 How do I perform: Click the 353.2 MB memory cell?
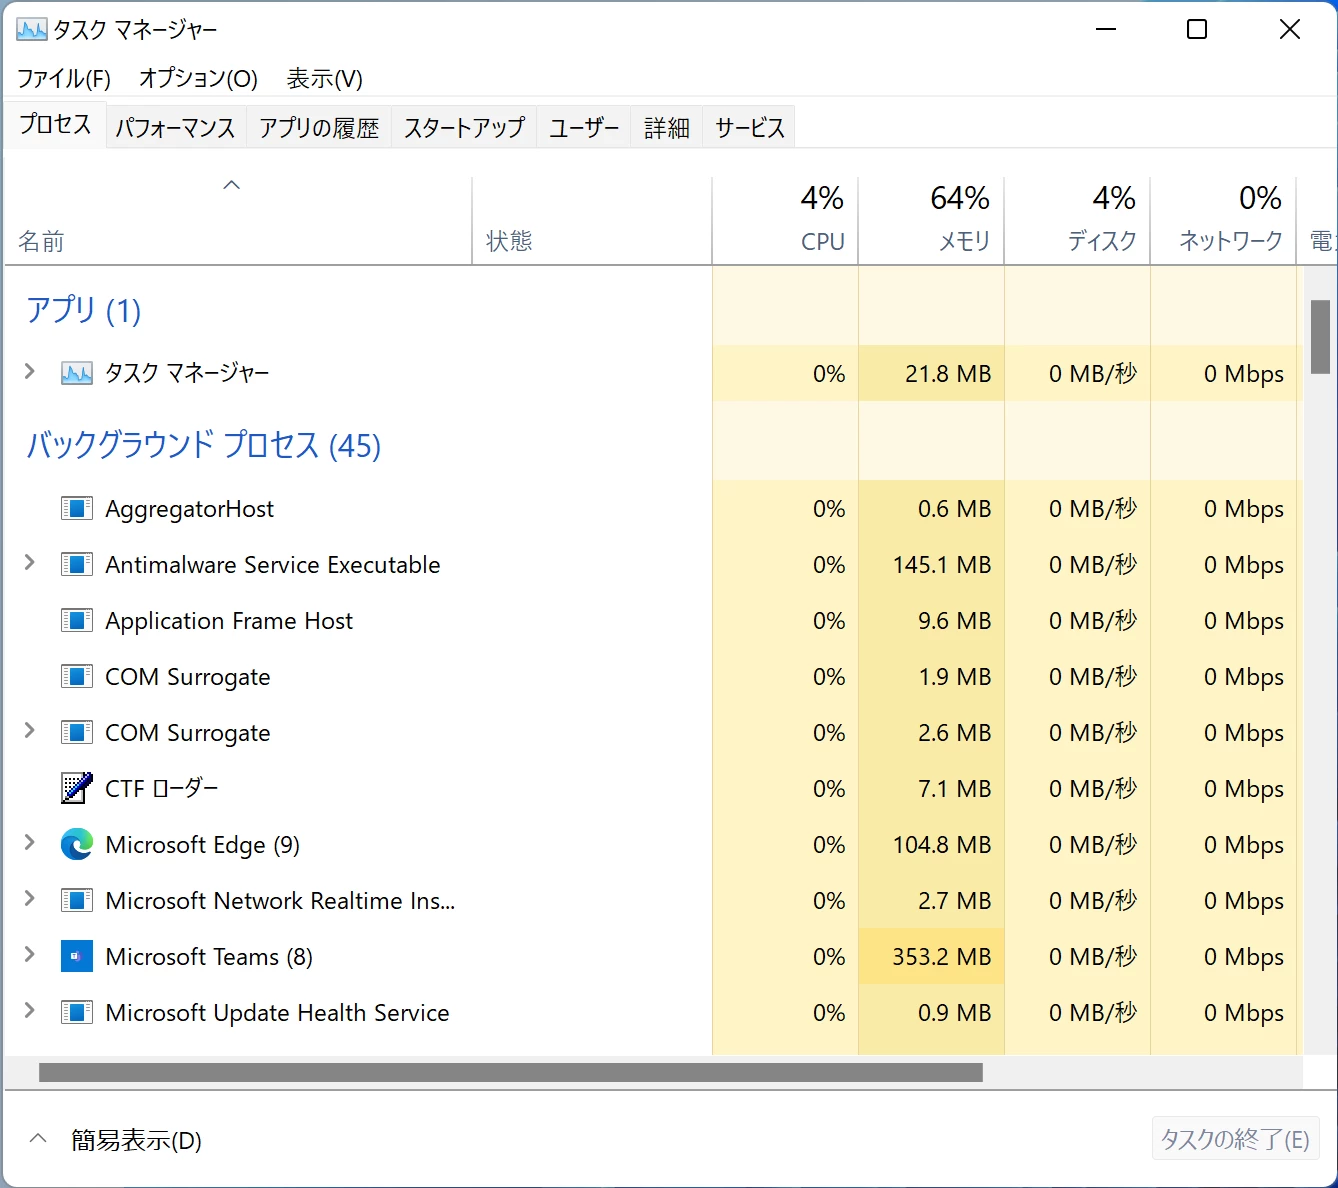click(x=931, y=957)
